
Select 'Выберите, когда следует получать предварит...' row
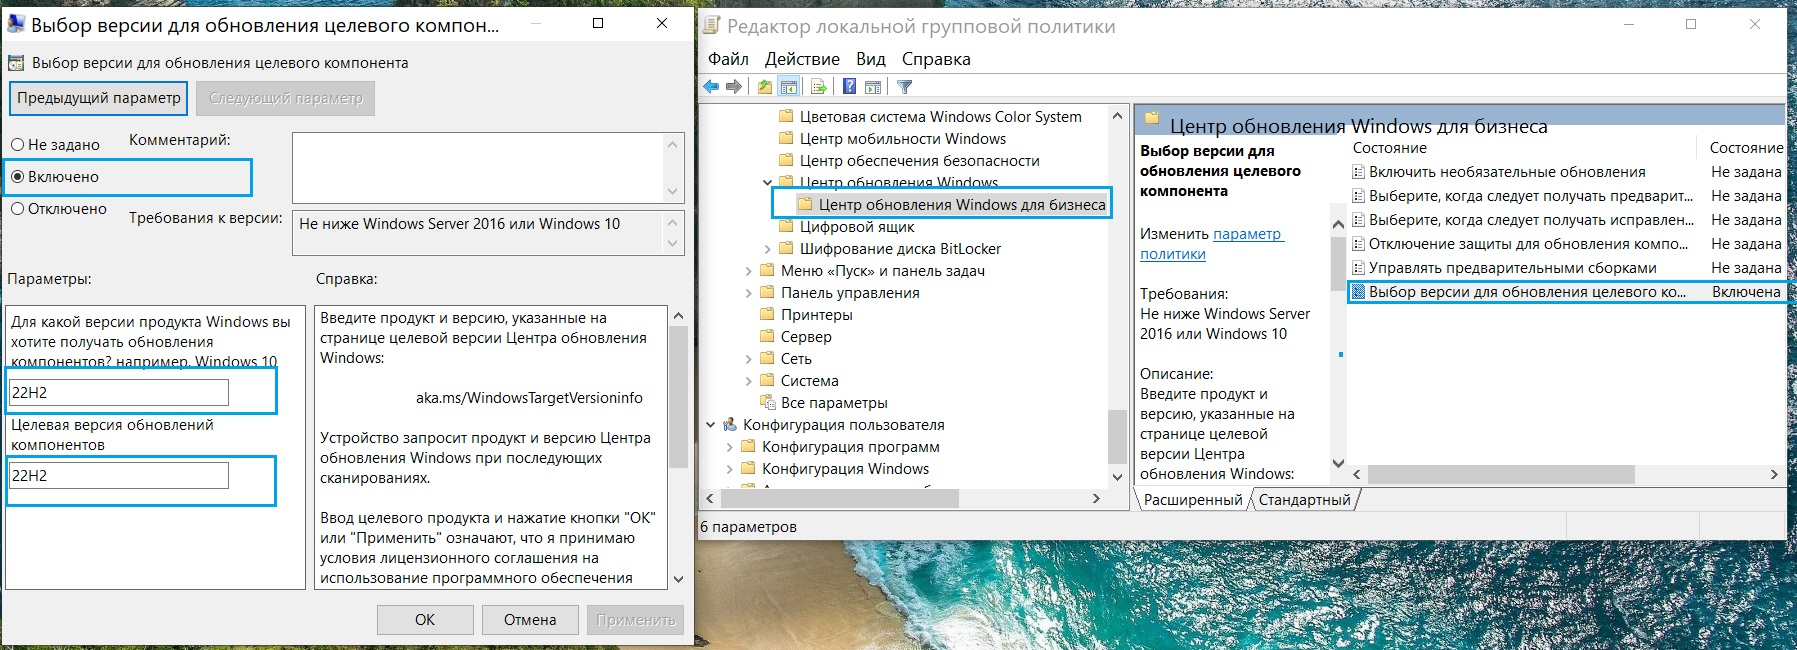[x=1566, y=196]
